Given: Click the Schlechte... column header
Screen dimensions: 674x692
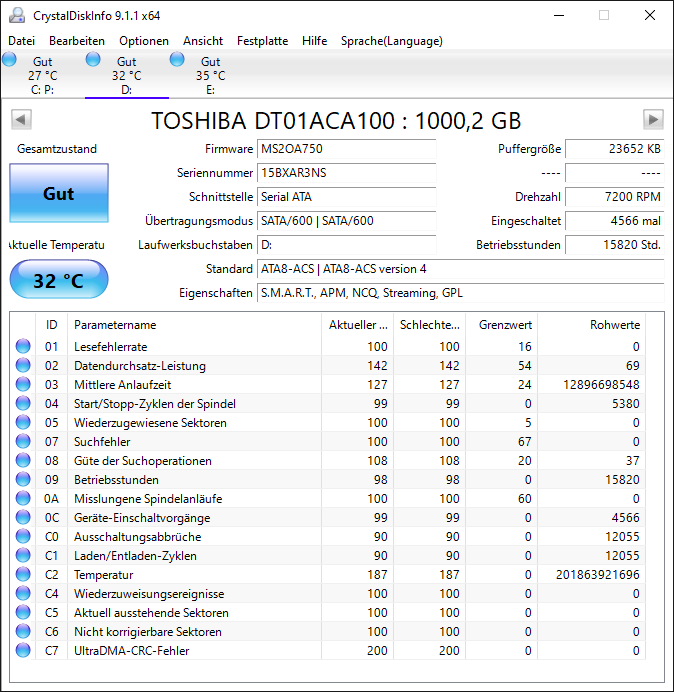Looking at the screenshot, I should (430, 325).
